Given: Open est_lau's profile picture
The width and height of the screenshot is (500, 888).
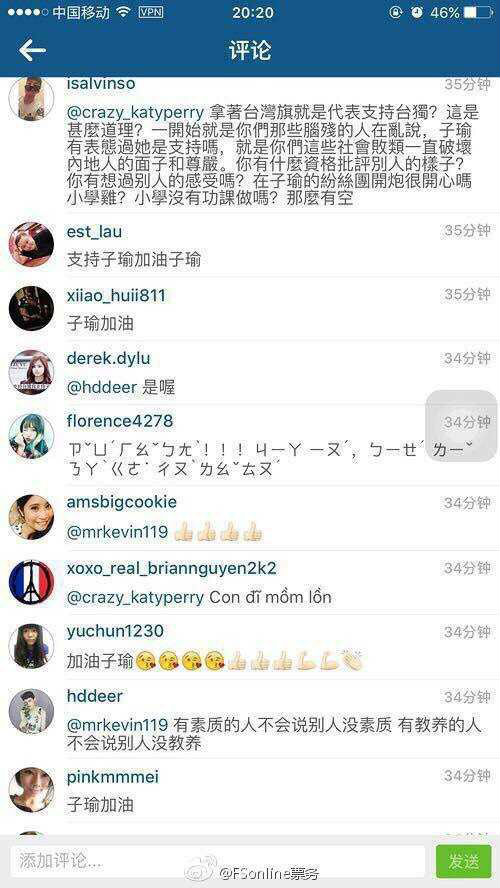Looking at the screenshot, I should click(31, 244).
